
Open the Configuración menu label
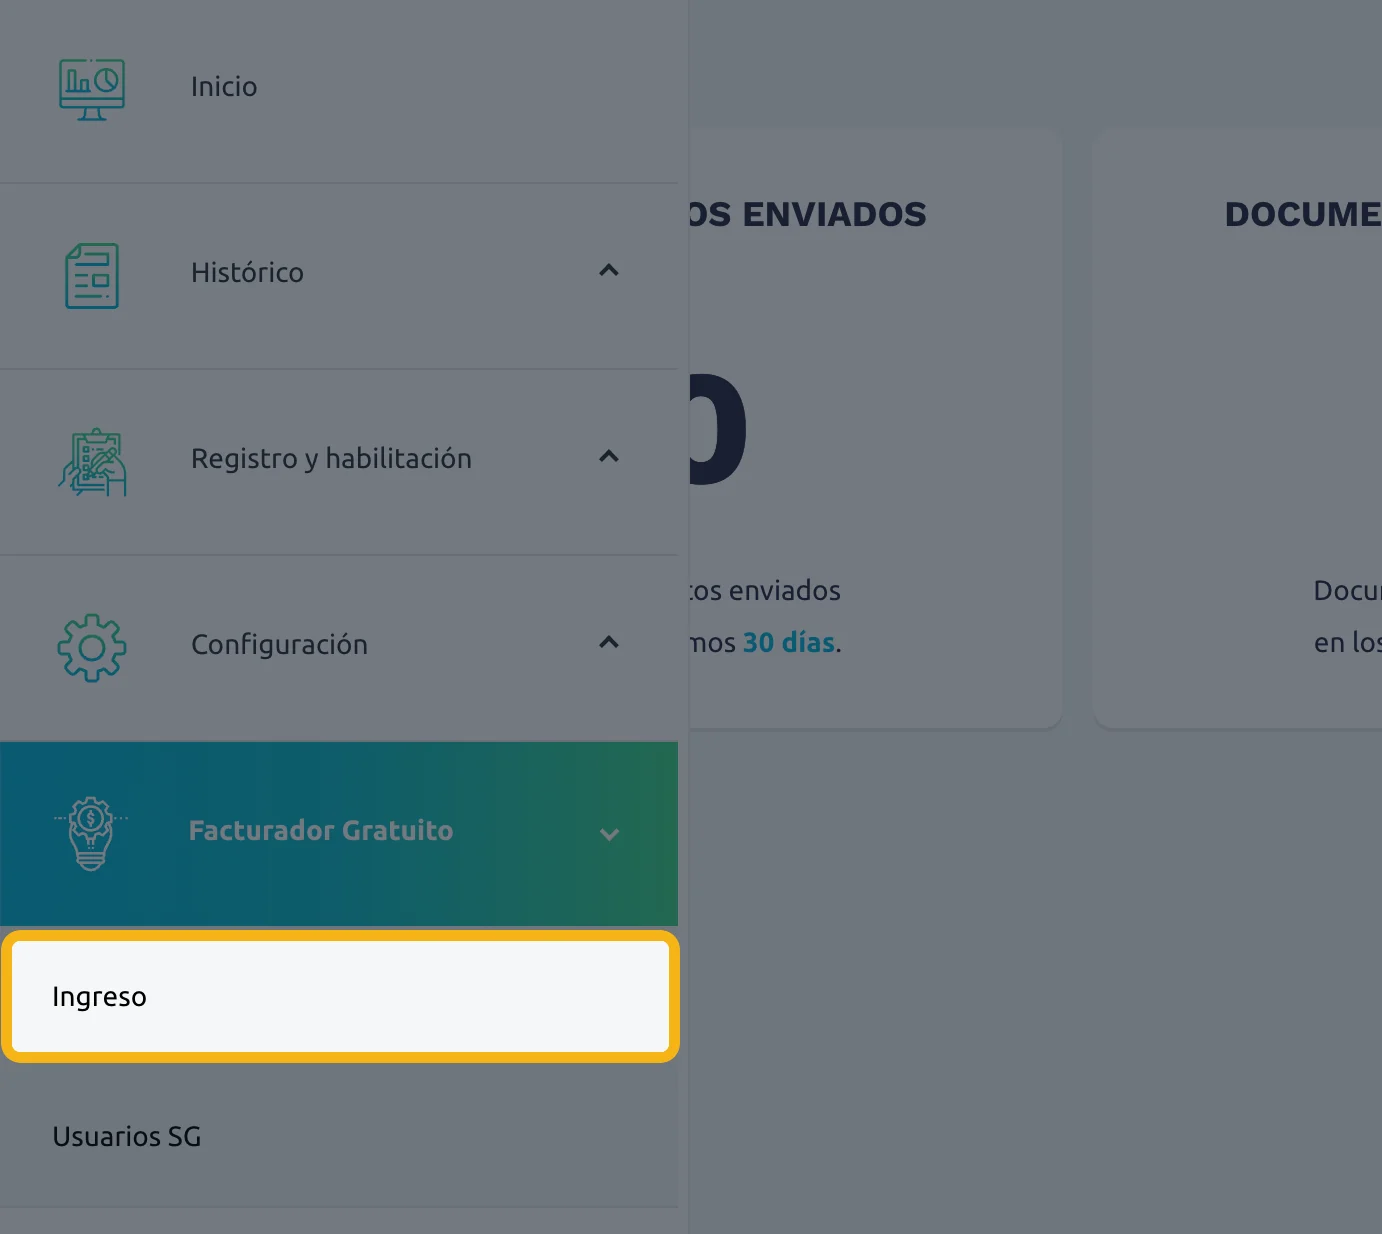coord(279,645)
